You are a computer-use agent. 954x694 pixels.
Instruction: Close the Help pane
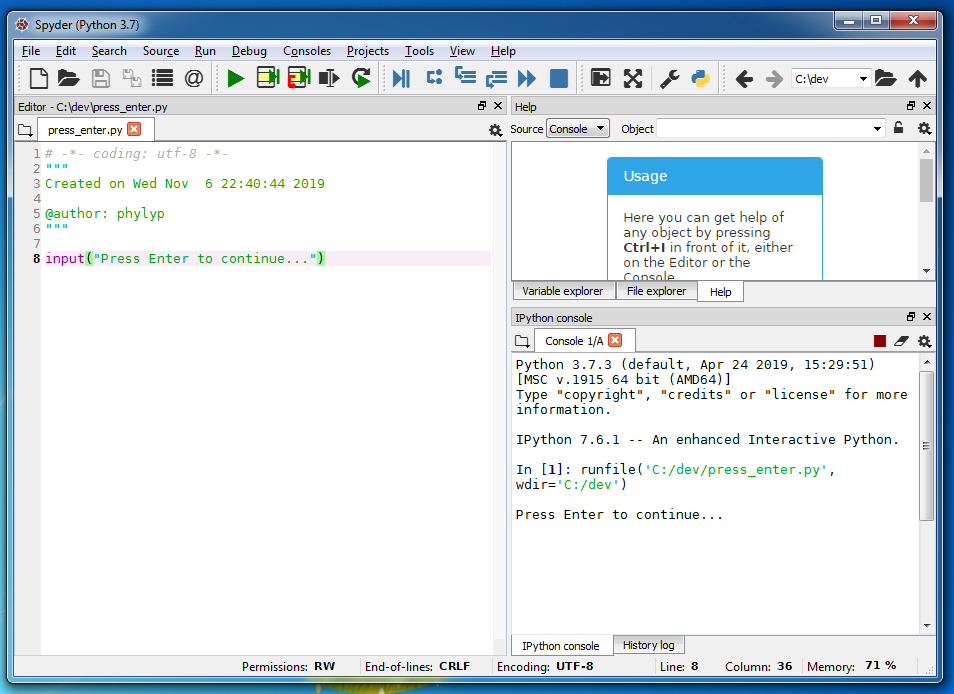pyautogui.click(x=927, y=106)
